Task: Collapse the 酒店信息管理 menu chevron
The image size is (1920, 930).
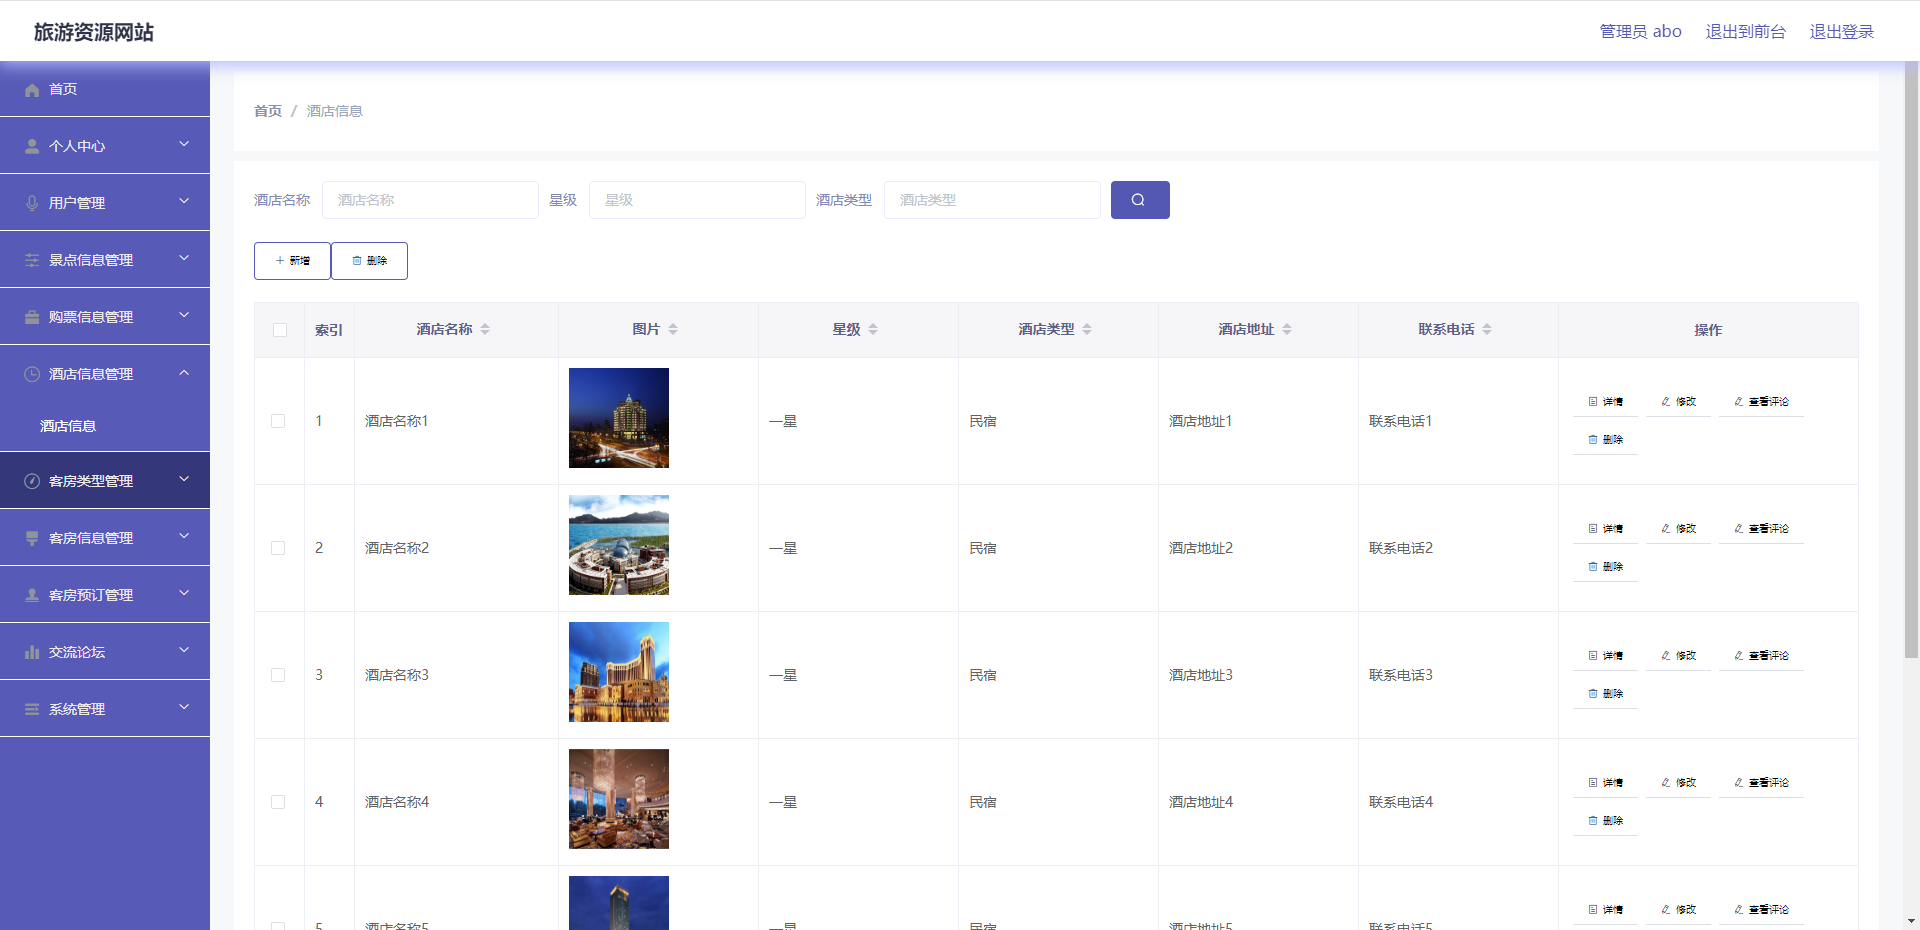Action: [x=184, y=373]
